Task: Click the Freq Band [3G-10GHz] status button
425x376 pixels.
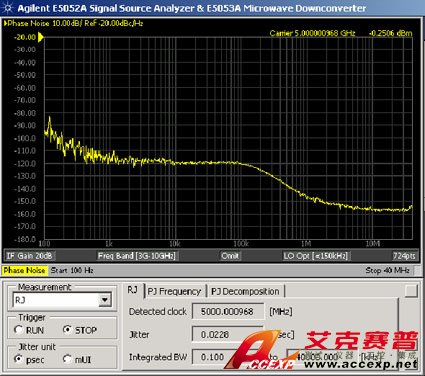Action: pyautogui.click(x=136, y=256)
